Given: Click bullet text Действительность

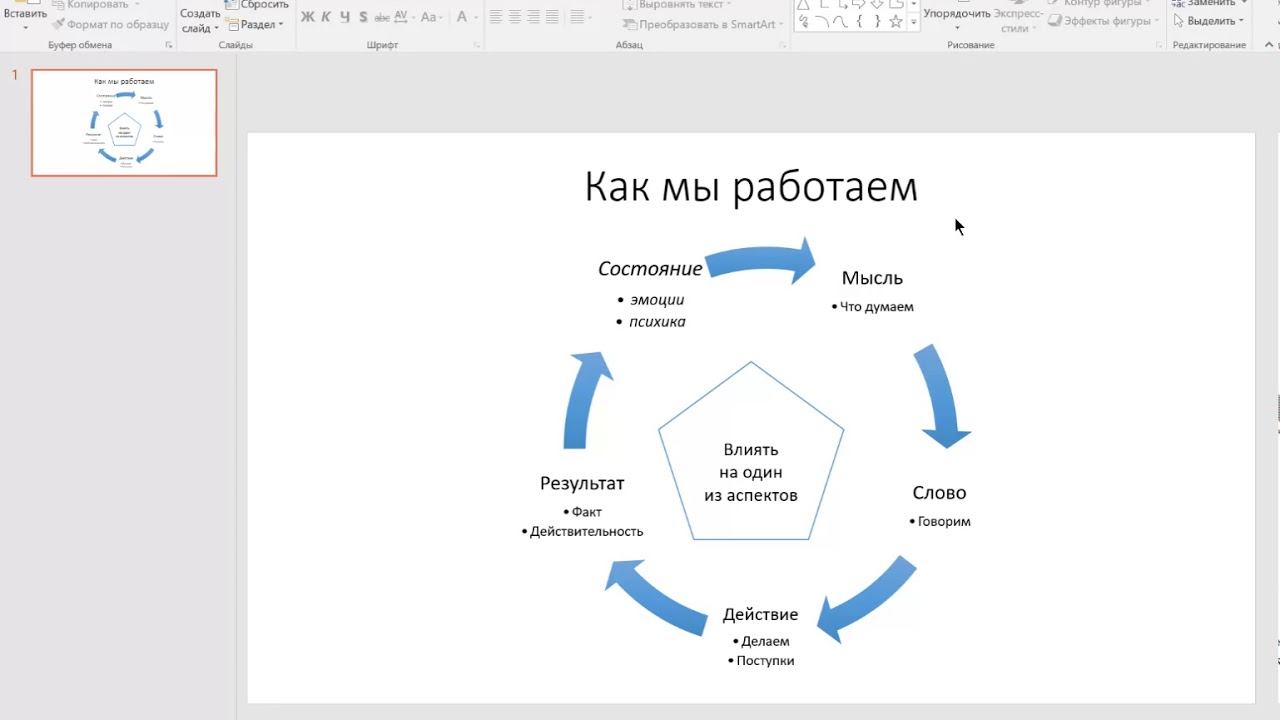Looking at the screenshot, I should click(586, 532).
